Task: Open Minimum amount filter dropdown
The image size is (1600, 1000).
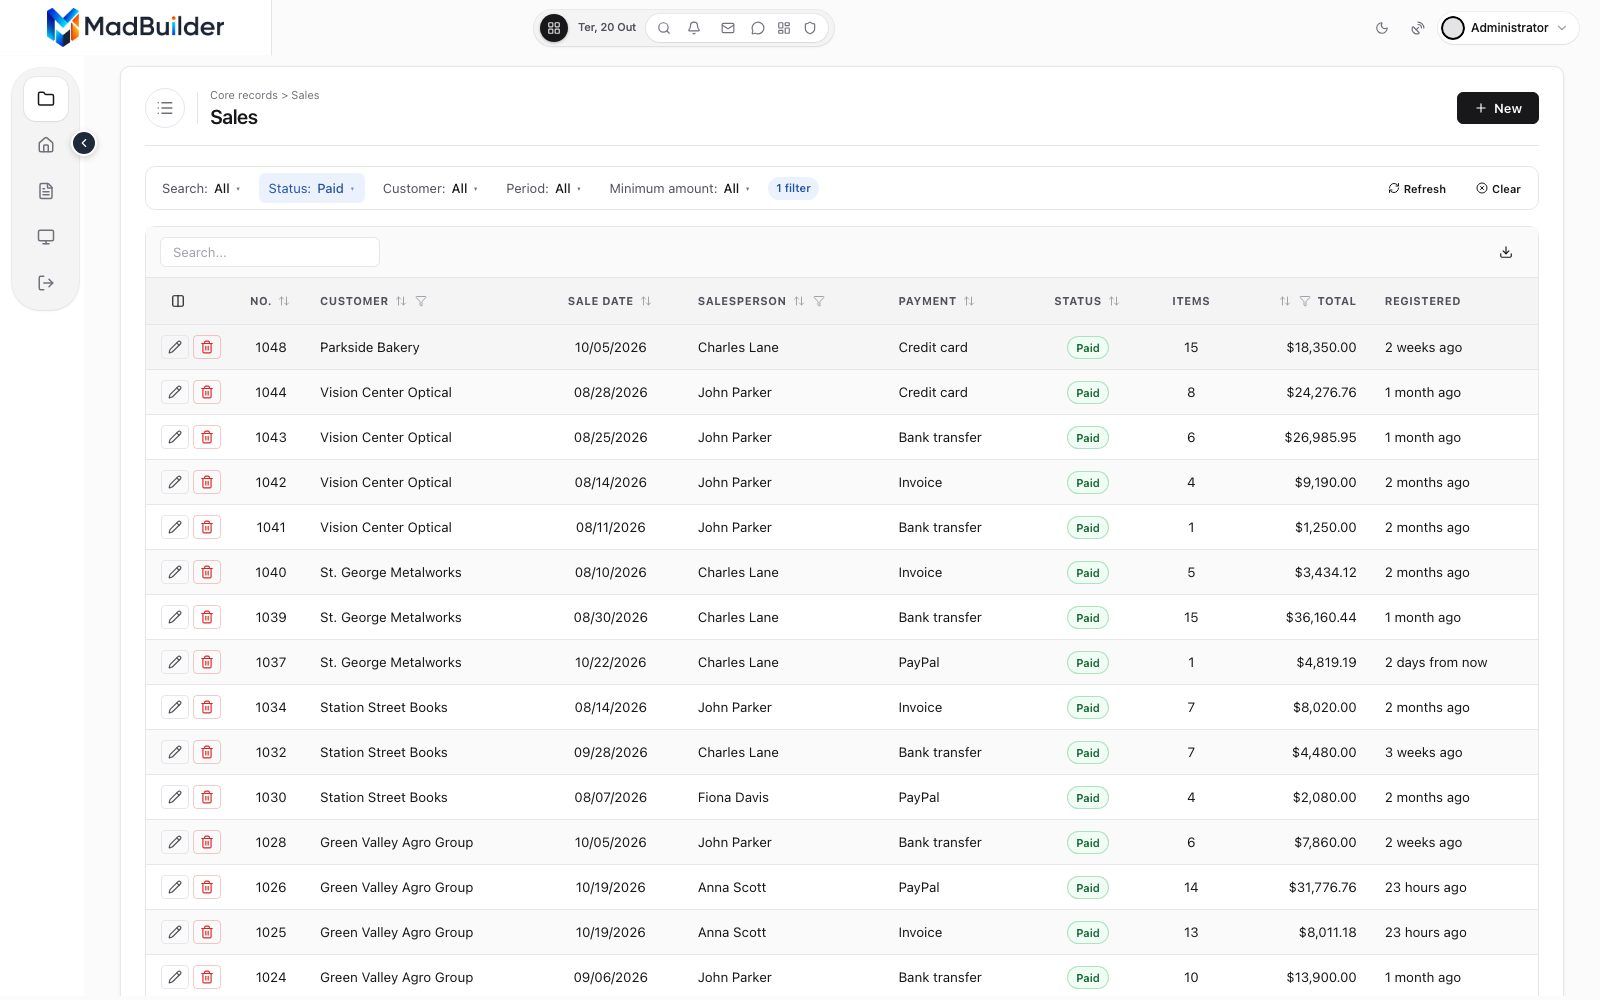Action: (x=679, y=188)
